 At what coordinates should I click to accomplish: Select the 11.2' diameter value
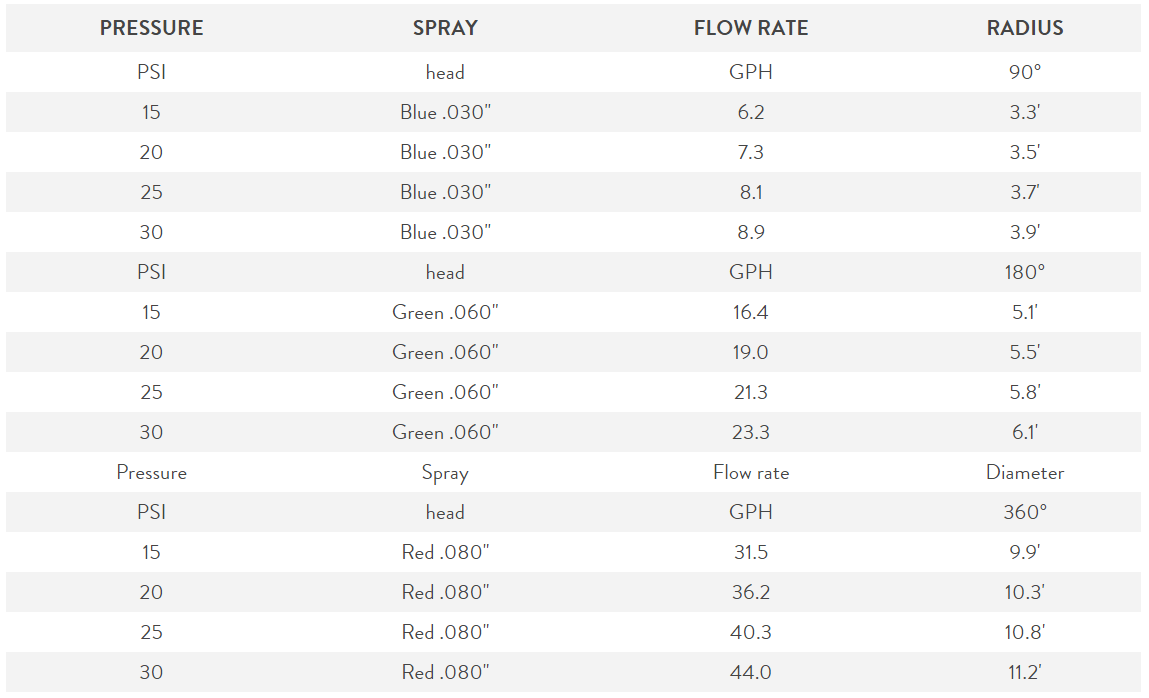tap(1024, 672)
